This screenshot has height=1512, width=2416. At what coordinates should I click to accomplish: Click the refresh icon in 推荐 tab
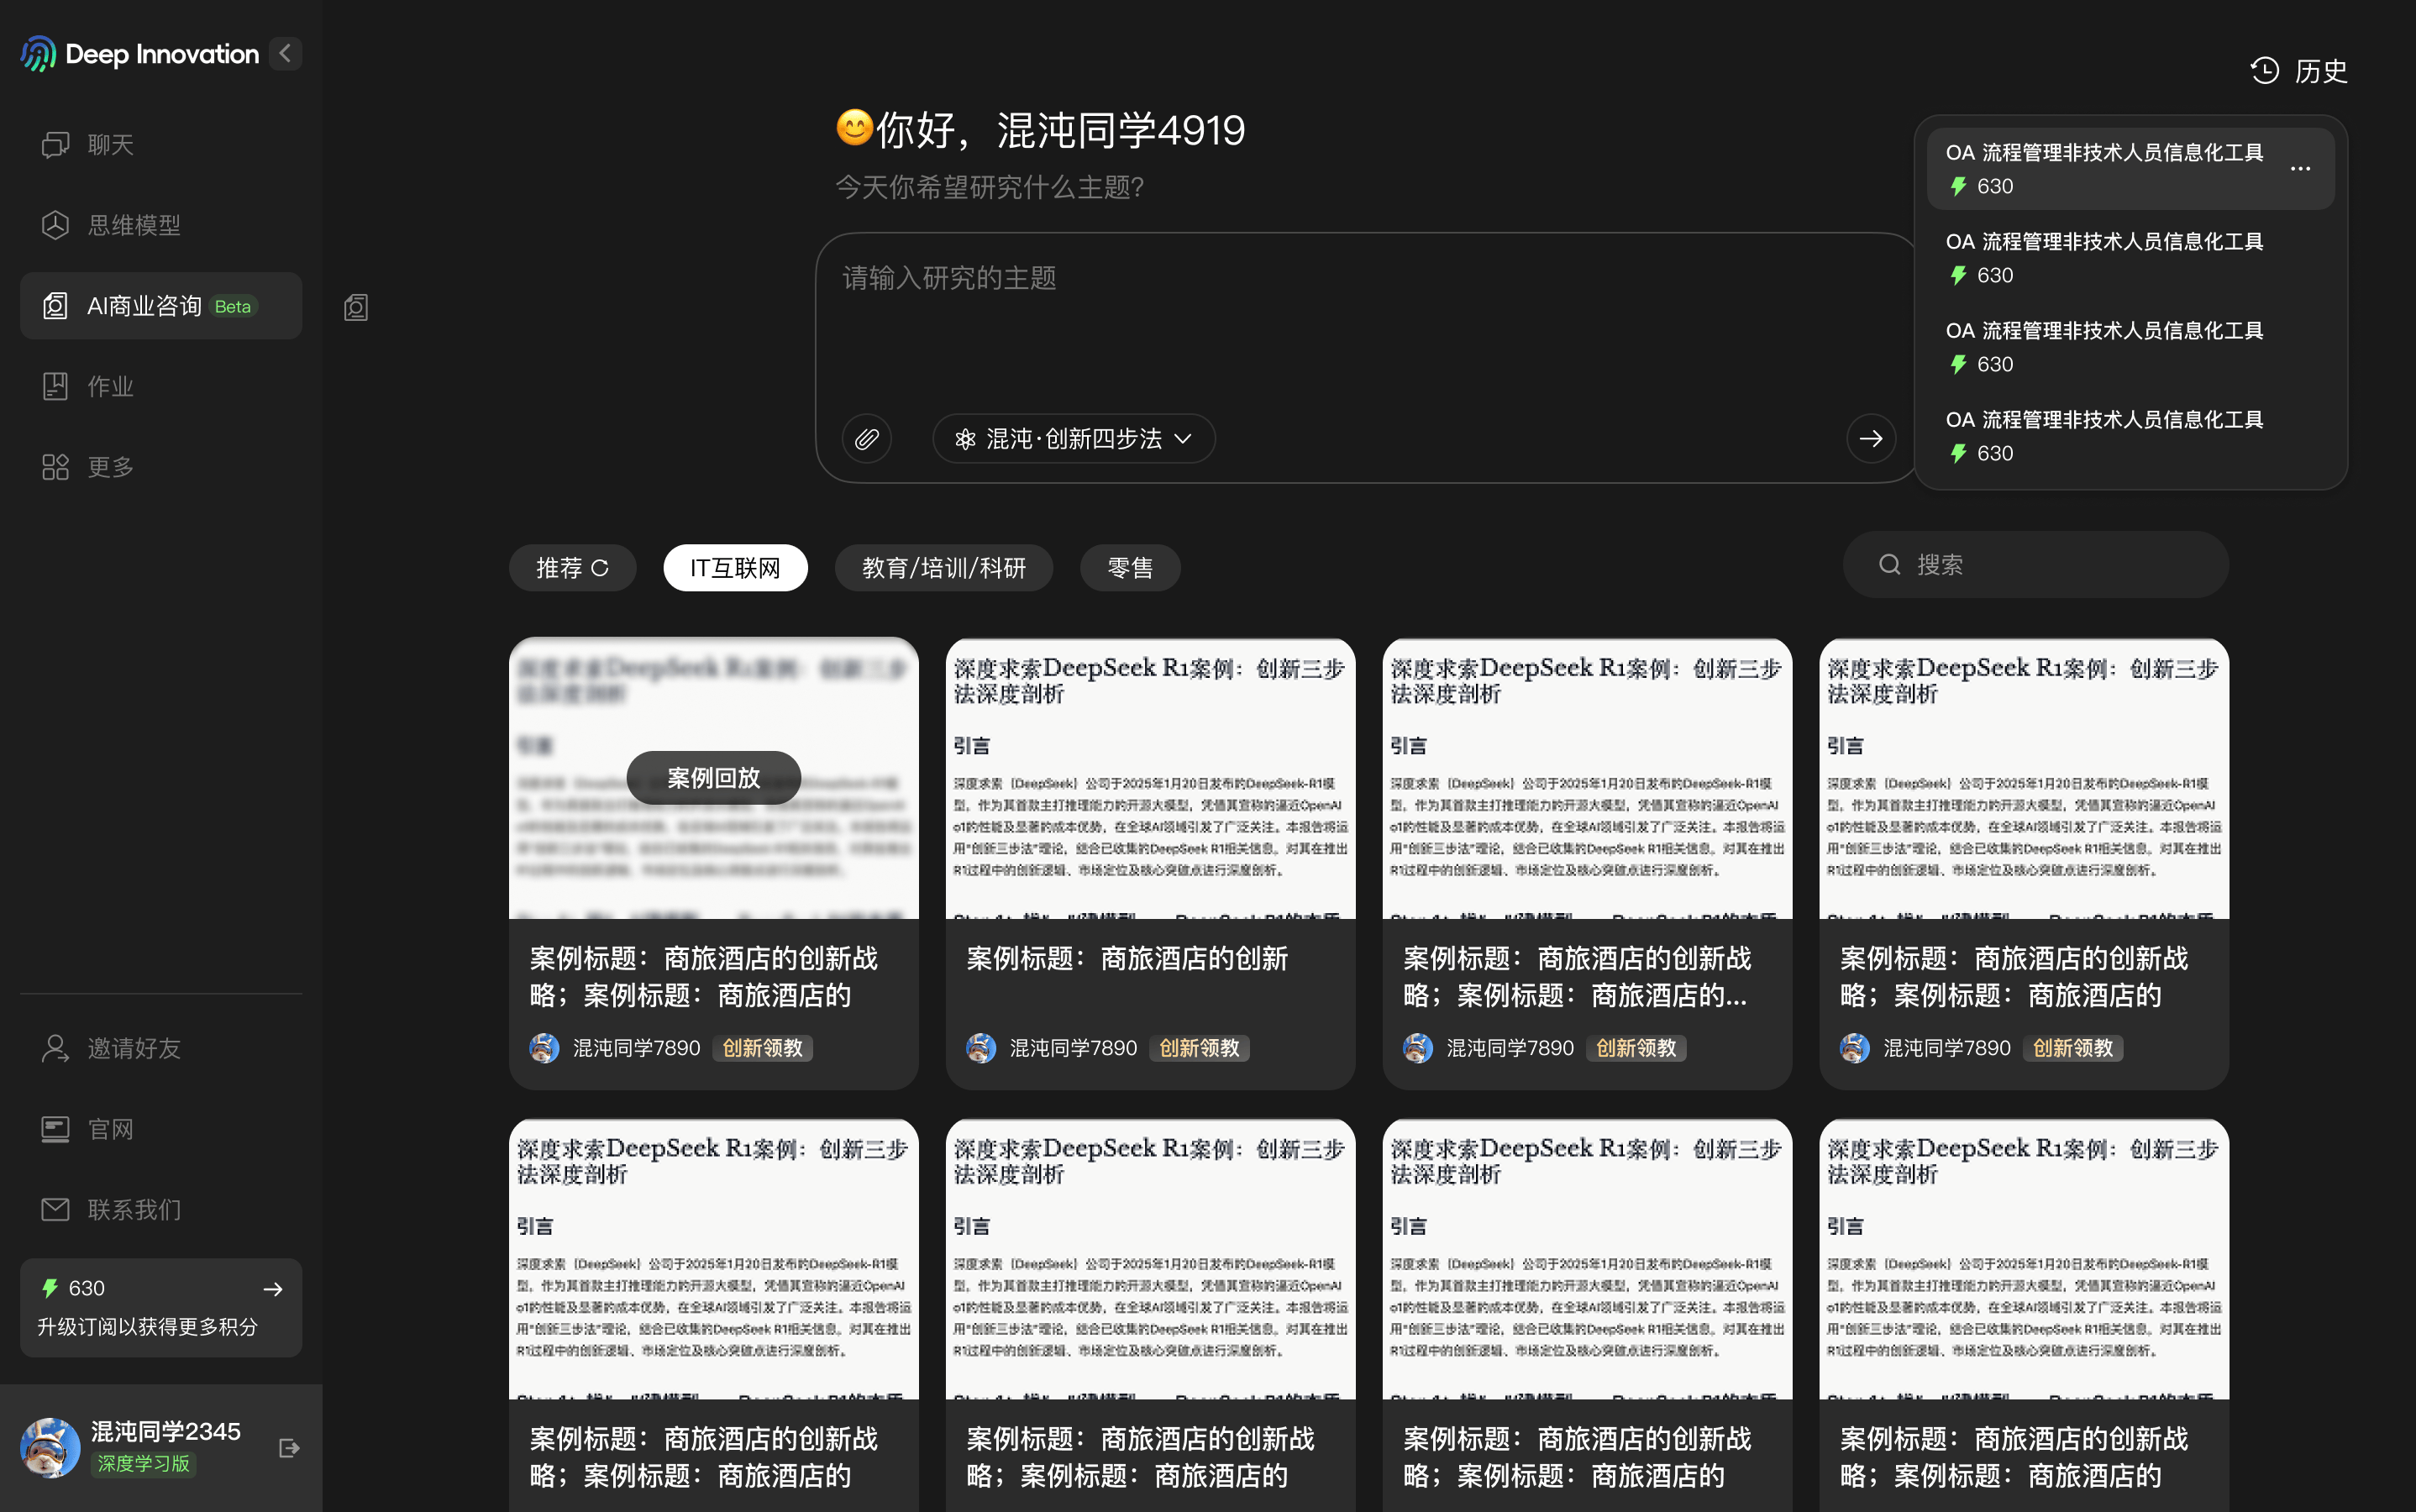(600, 568)
